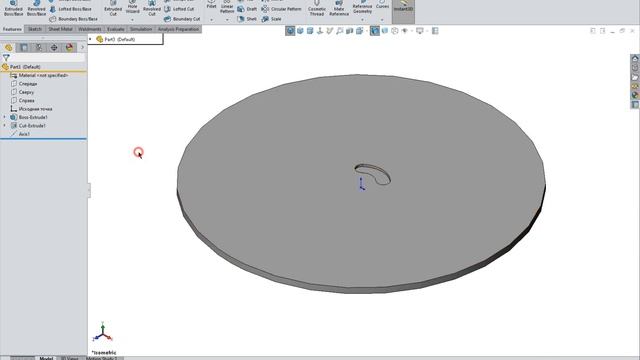Select the Revolved Cut tool
Viewport: 640px width, 360px height.
(x=152, y=8)
